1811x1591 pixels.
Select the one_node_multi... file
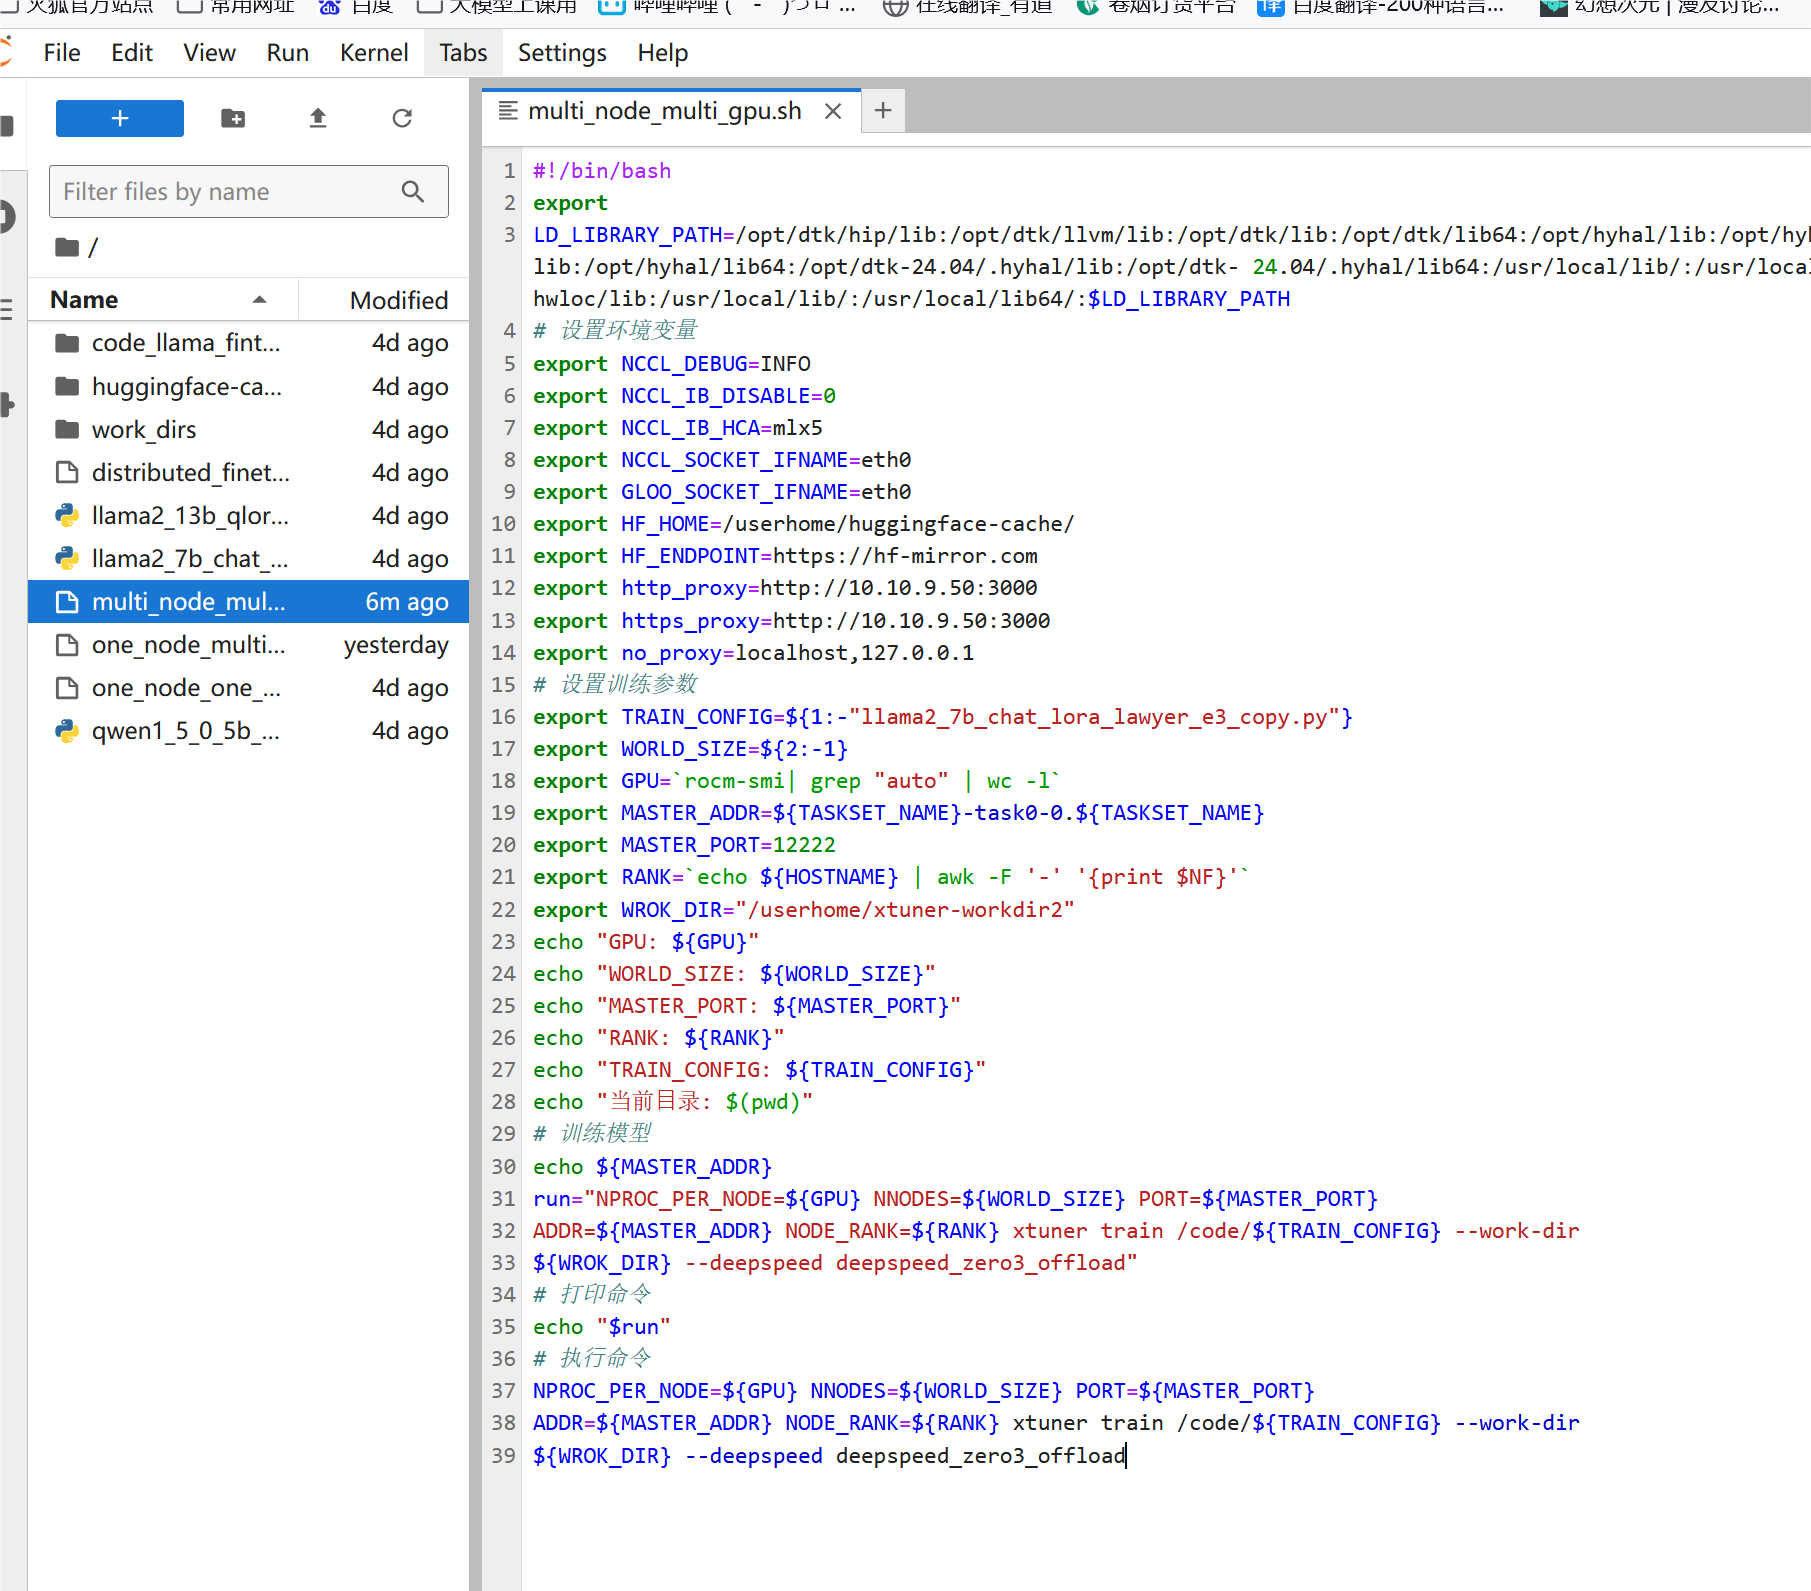point(188,645)
